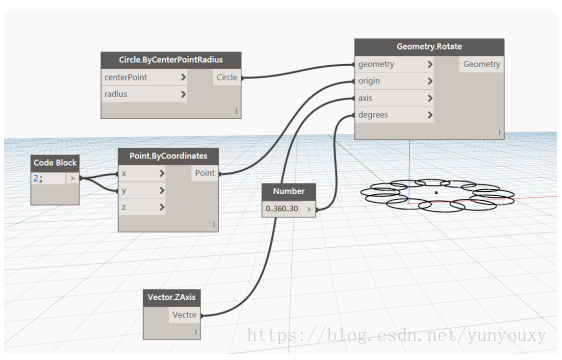Click the chevron beside the y input

tap(162, 190)
